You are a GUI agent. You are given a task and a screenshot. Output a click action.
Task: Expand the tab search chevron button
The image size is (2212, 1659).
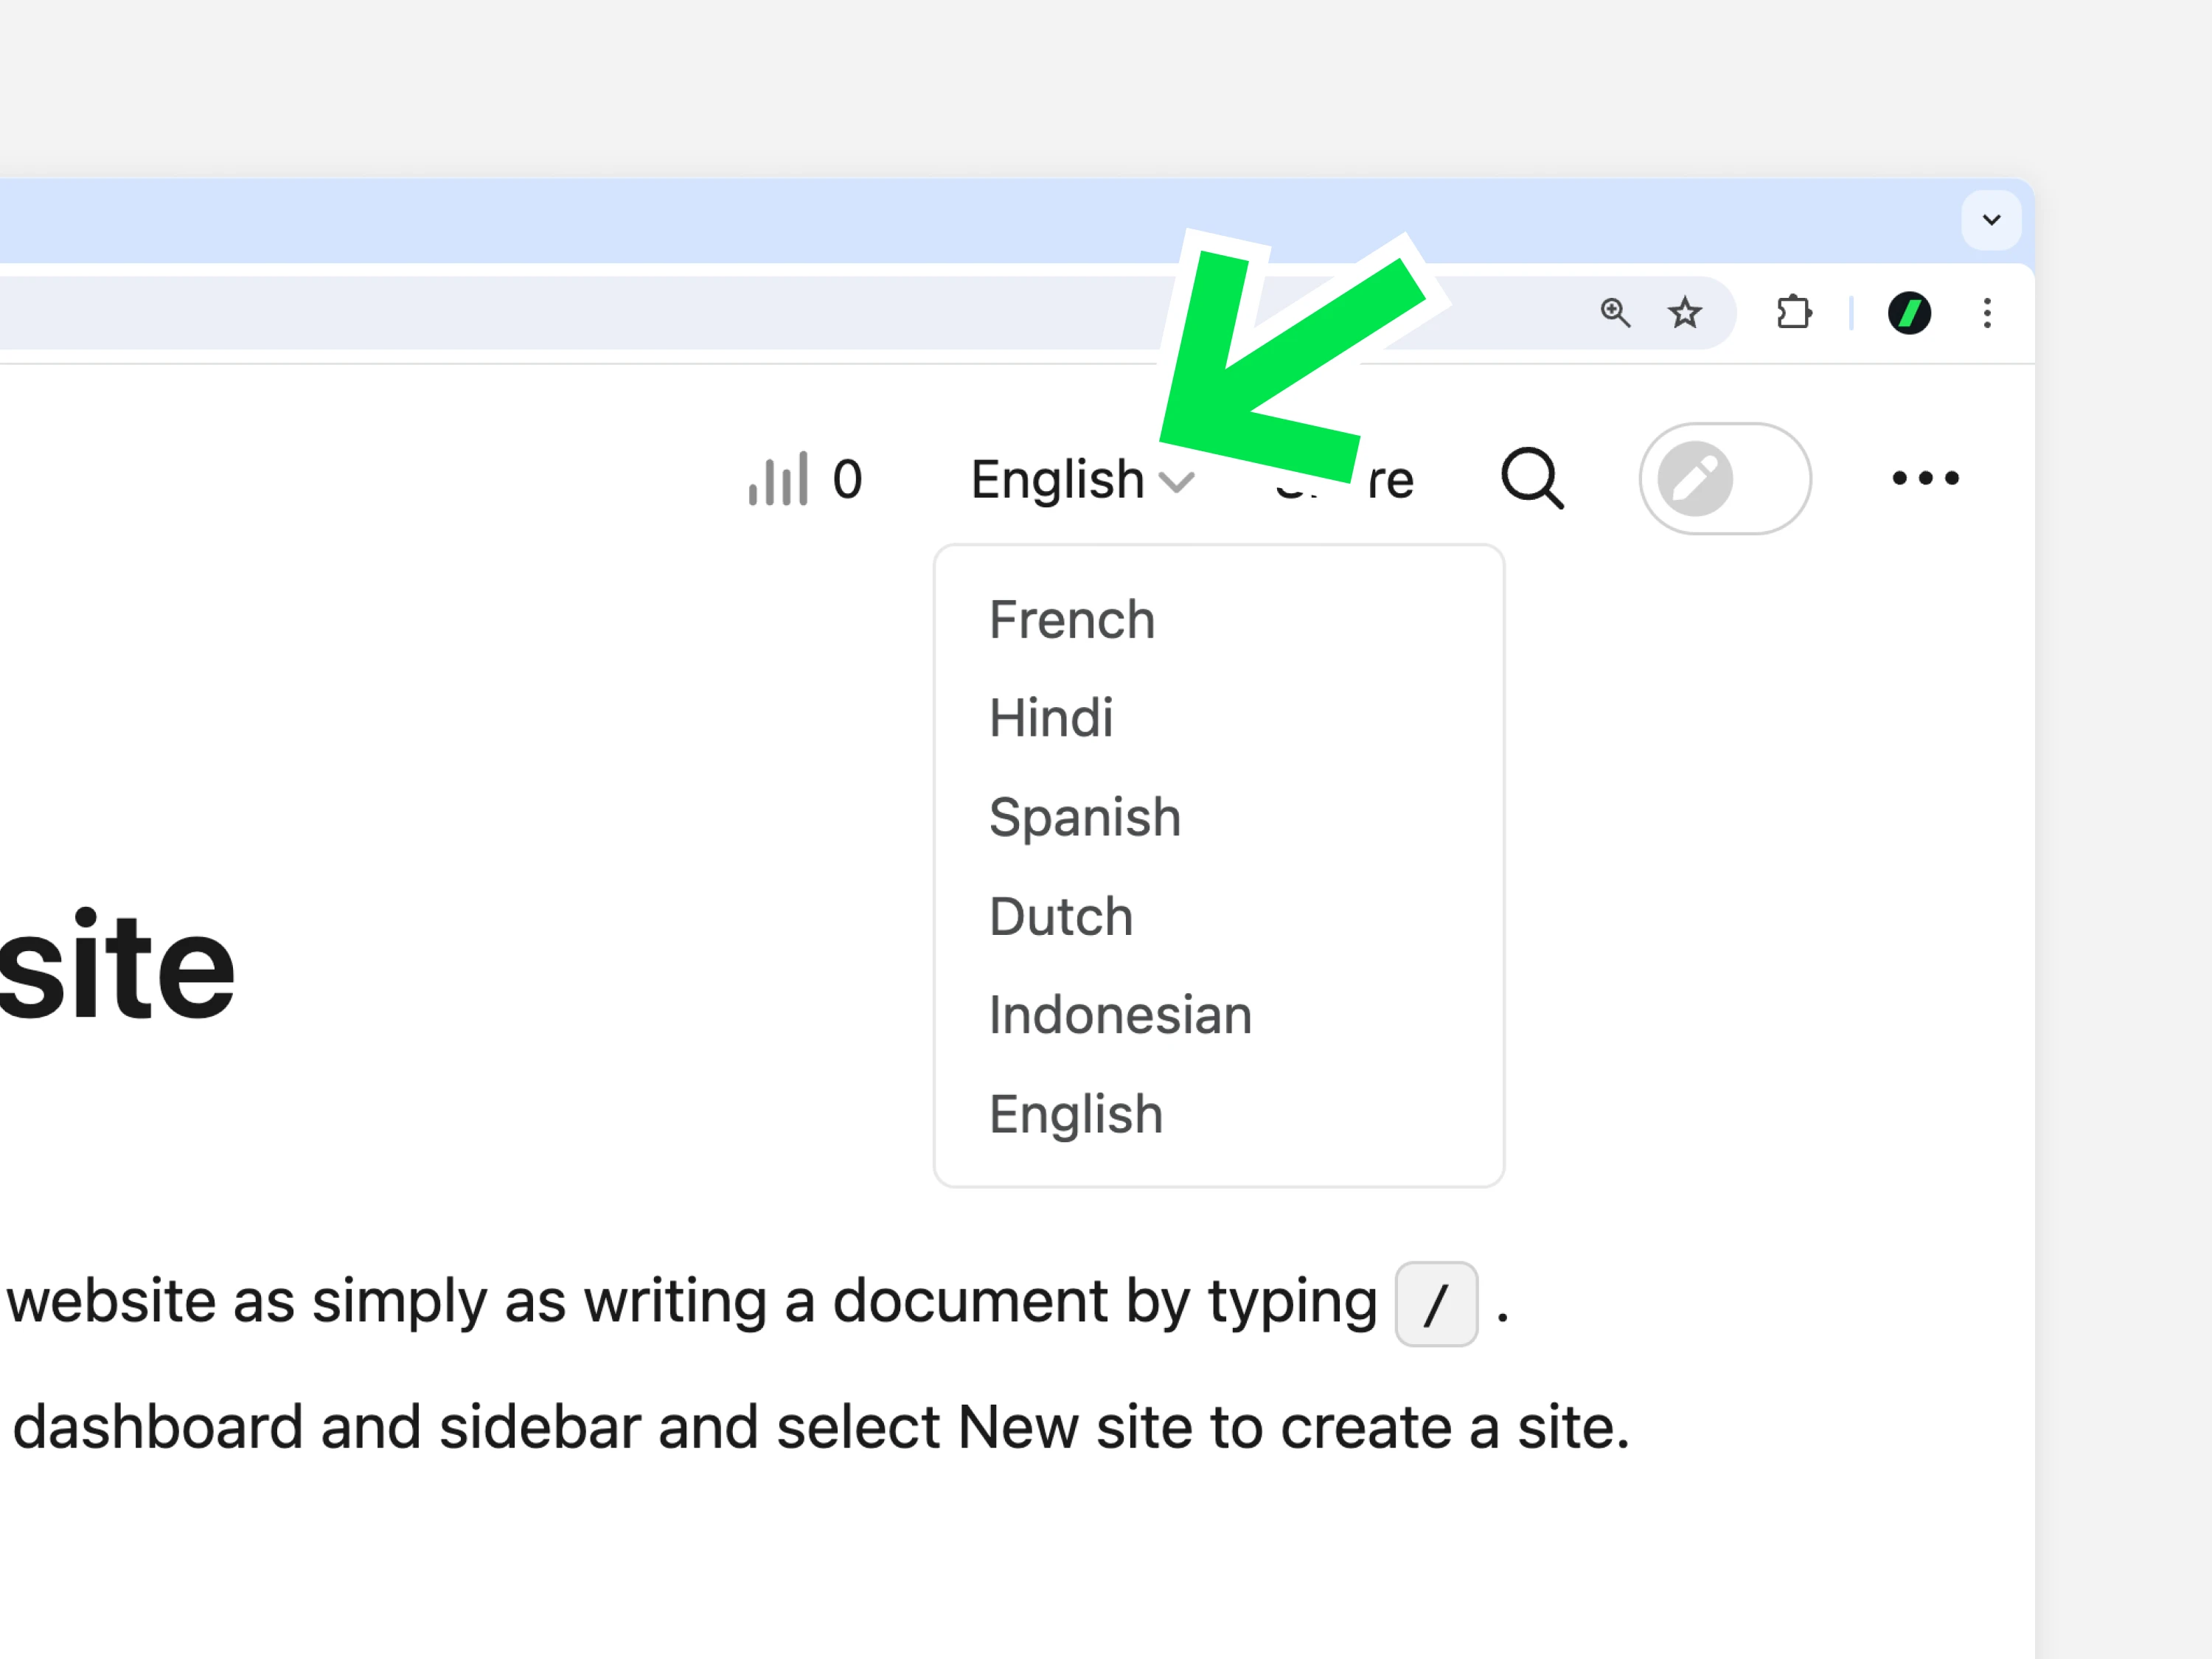tap(1991, 220)
